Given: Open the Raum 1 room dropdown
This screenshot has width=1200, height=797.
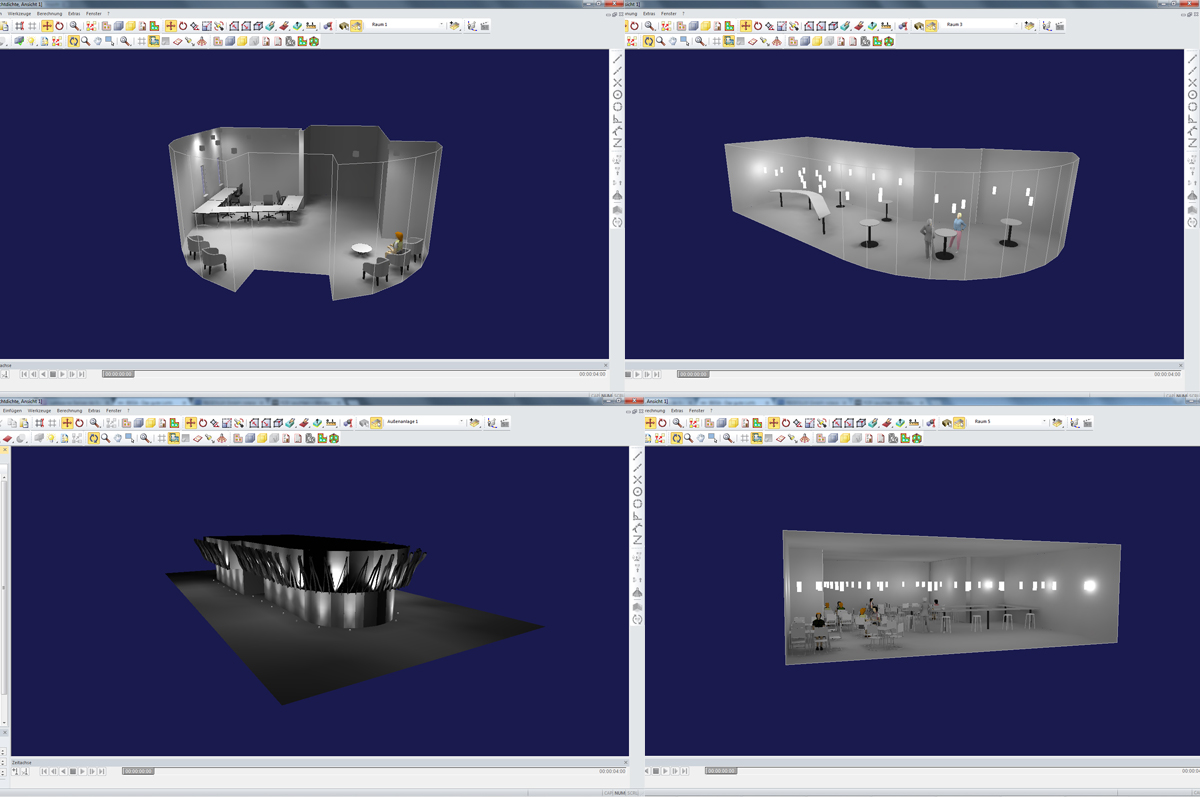Looking at the screenshot, I should [x=441, y=25].
